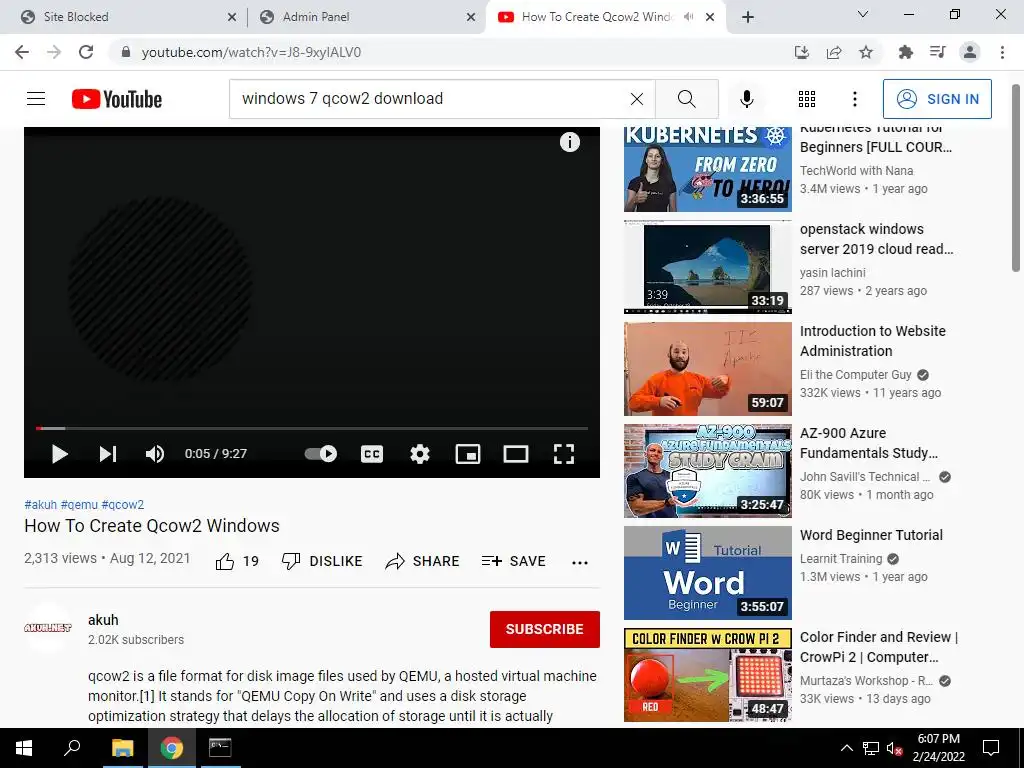
Task: Go back in browser history
Action: [22, 52]
